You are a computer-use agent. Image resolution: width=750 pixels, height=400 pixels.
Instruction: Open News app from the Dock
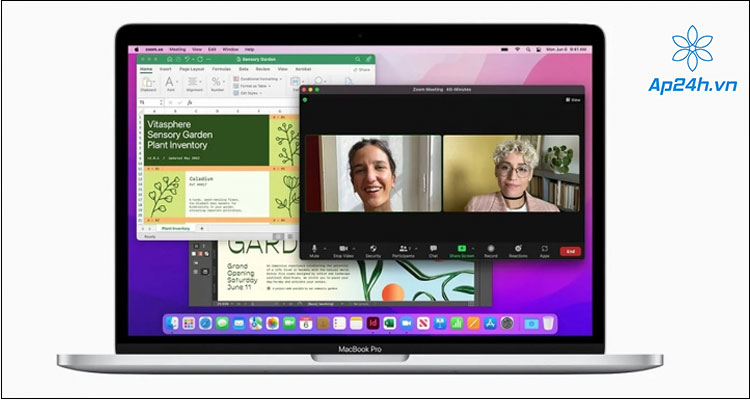pyautogui.click(x=423, y=323)
